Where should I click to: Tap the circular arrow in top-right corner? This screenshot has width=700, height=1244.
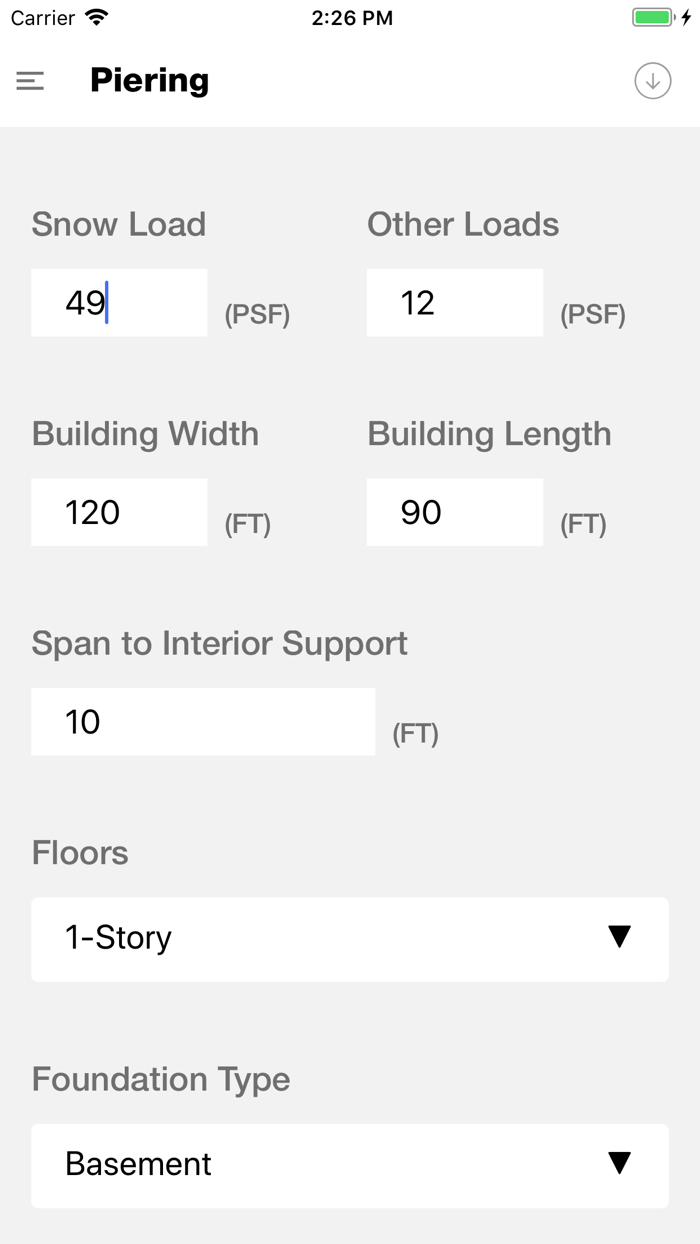coord(652,80)
